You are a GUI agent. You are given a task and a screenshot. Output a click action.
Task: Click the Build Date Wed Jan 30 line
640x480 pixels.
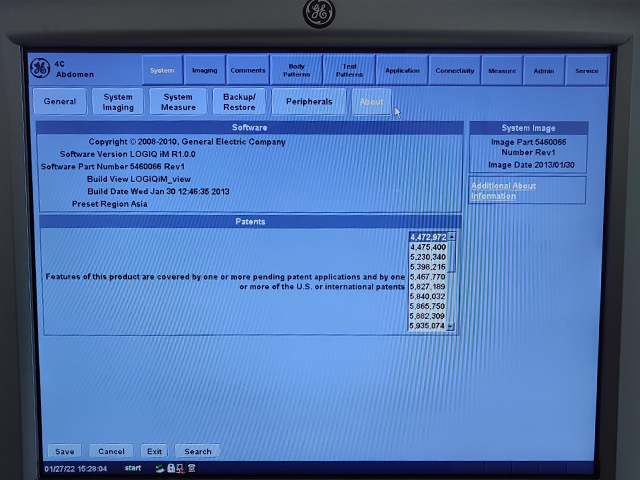[x=158, y=191]
